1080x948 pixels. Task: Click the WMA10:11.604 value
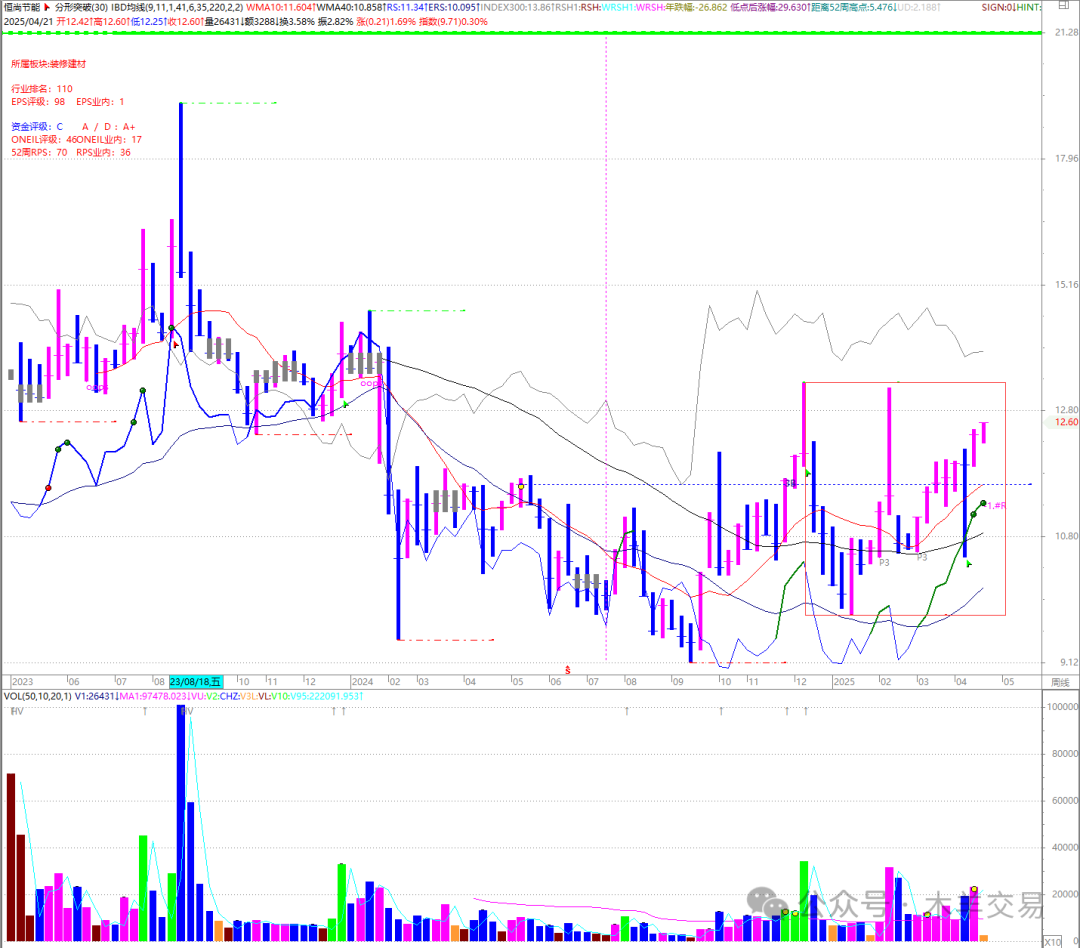(279, 7)
